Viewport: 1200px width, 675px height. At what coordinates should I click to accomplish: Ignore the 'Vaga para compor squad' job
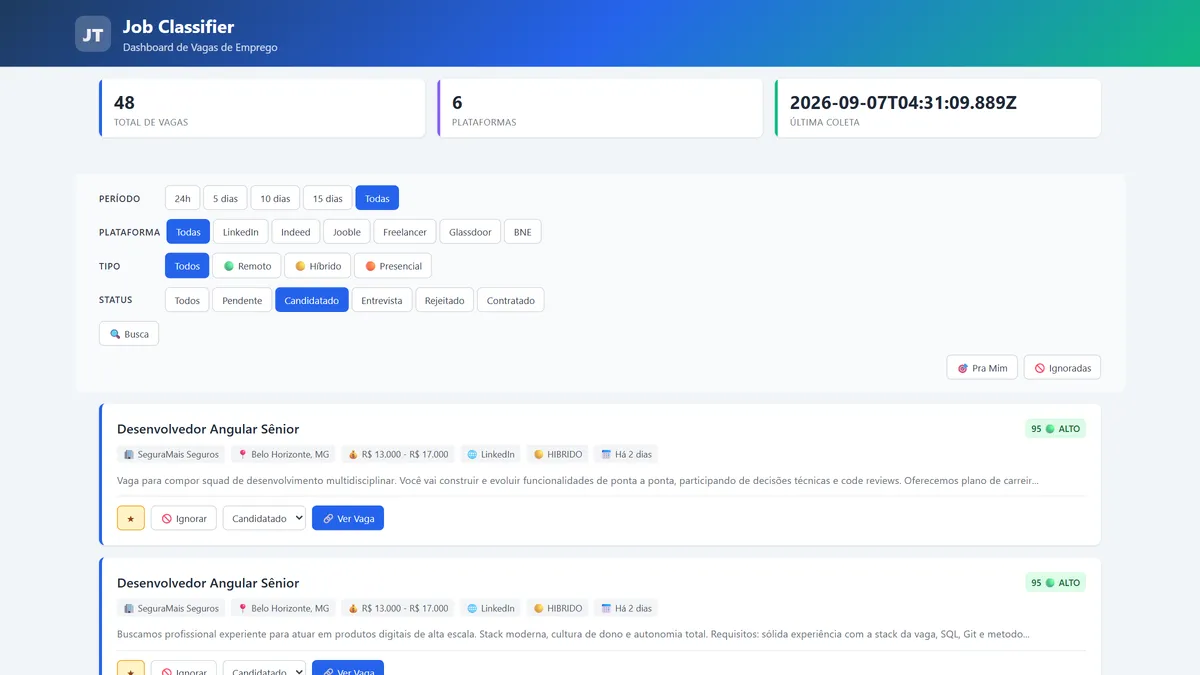tap(184, 518)
